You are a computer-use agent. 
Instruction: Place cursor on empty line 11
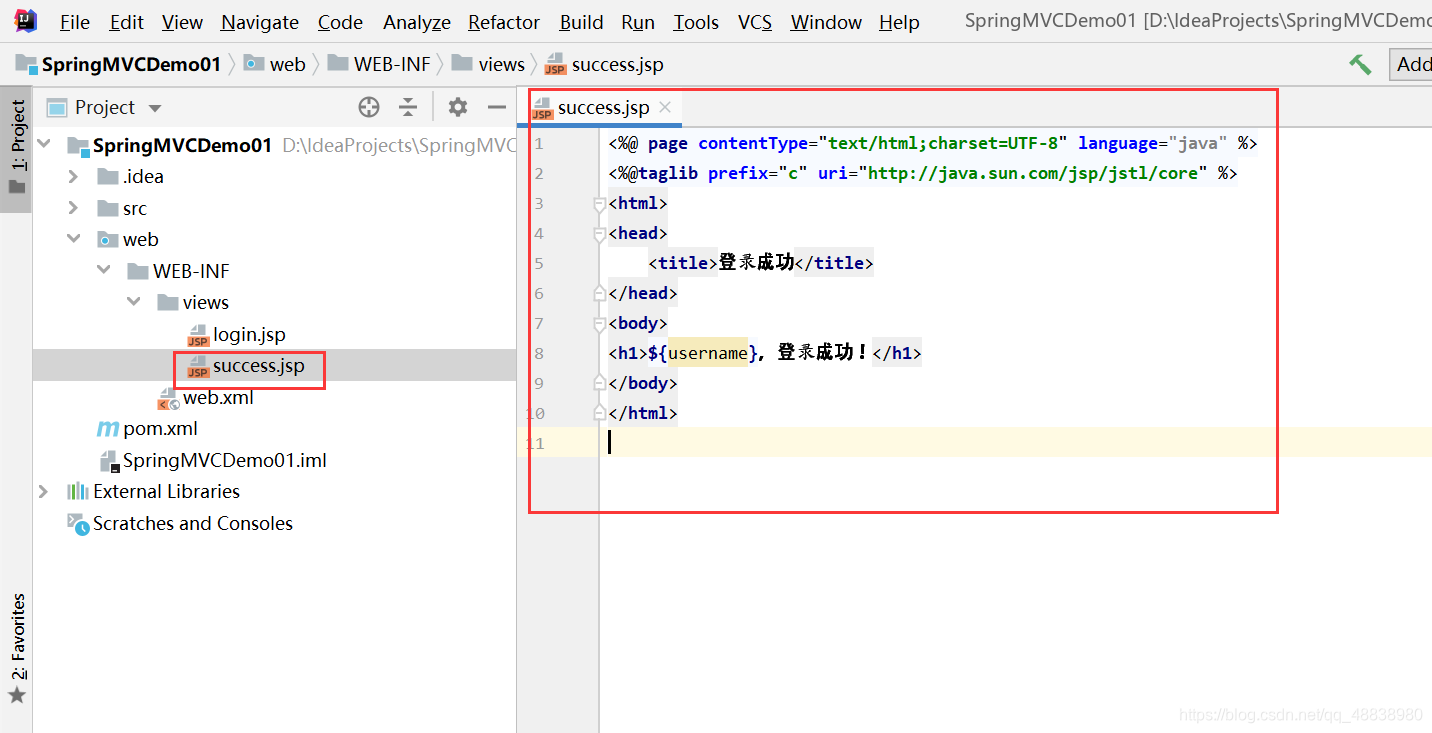click(1015, 443)
